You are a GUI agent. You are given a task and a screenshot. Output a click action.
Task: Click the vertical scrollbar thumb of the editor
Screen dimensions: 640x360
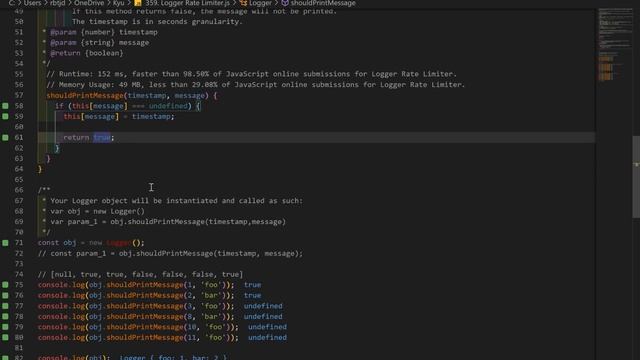(x=636, y=177)
